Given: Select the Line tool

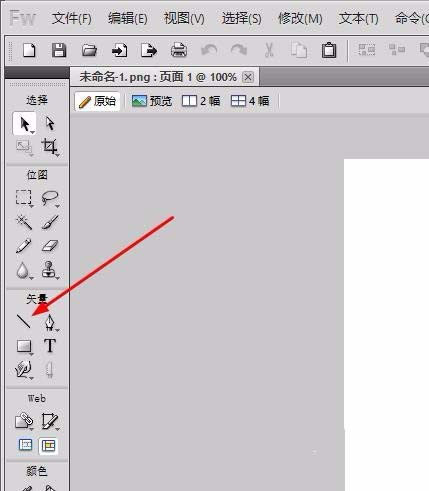Looking at the screenshot, I should click(24, 321).
